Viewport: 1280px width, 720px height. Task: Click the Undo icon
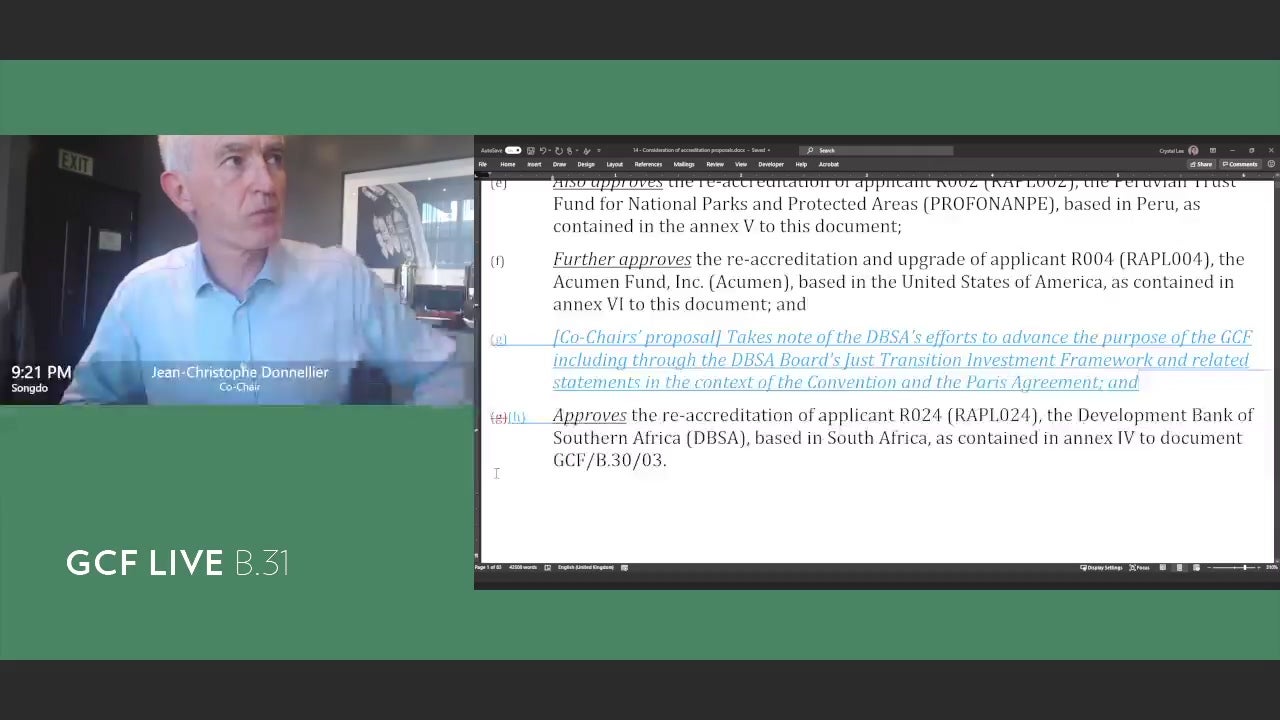[x=543, y=150]
